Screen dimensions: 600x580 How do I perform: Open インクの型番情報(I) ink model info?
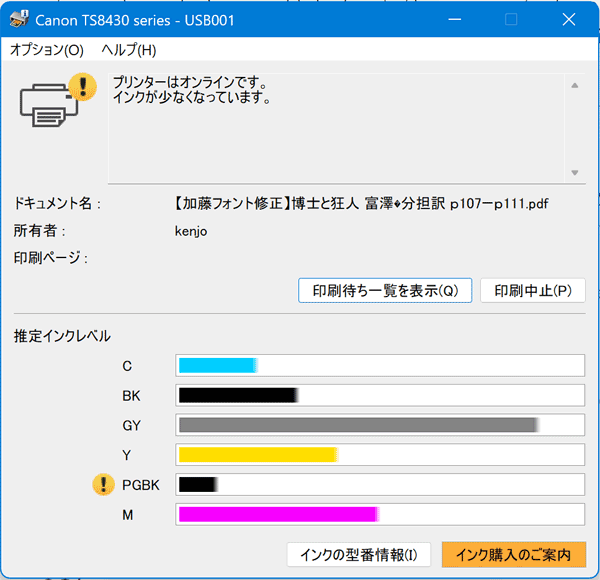click(x=359, y=554)
